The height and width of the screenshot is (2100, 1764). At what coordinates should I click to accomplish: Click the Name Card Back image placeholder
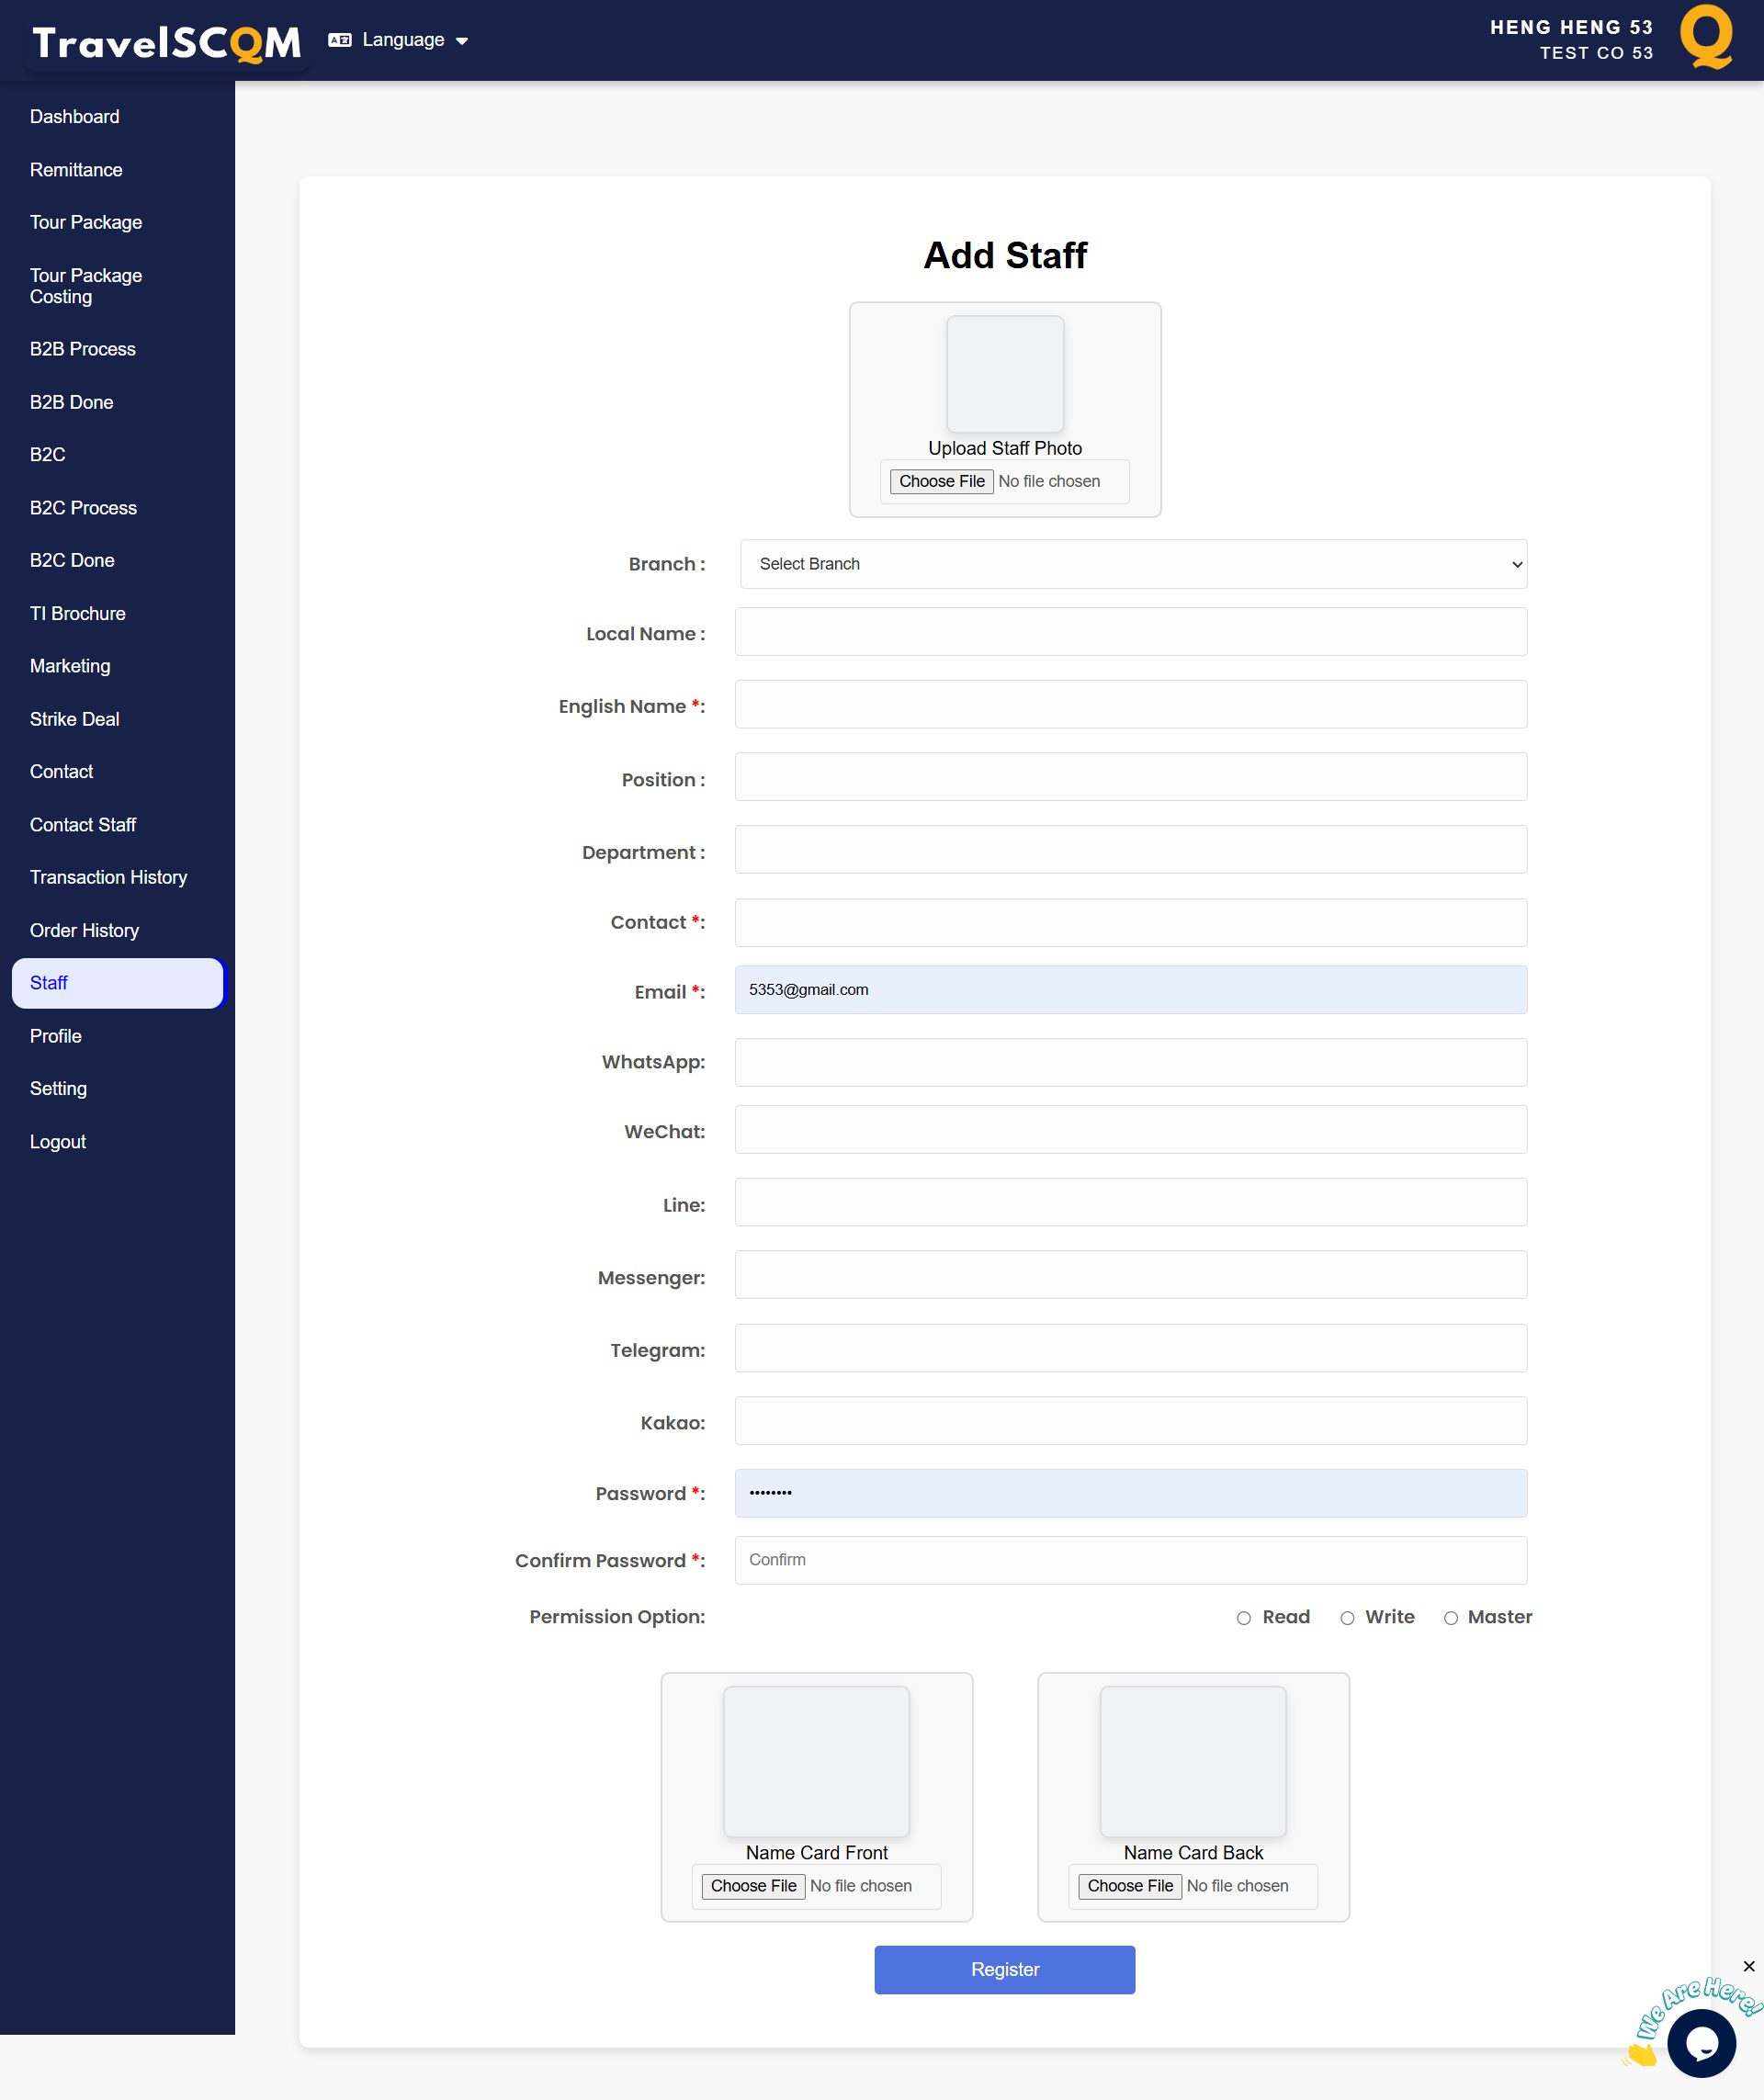1193,1761
